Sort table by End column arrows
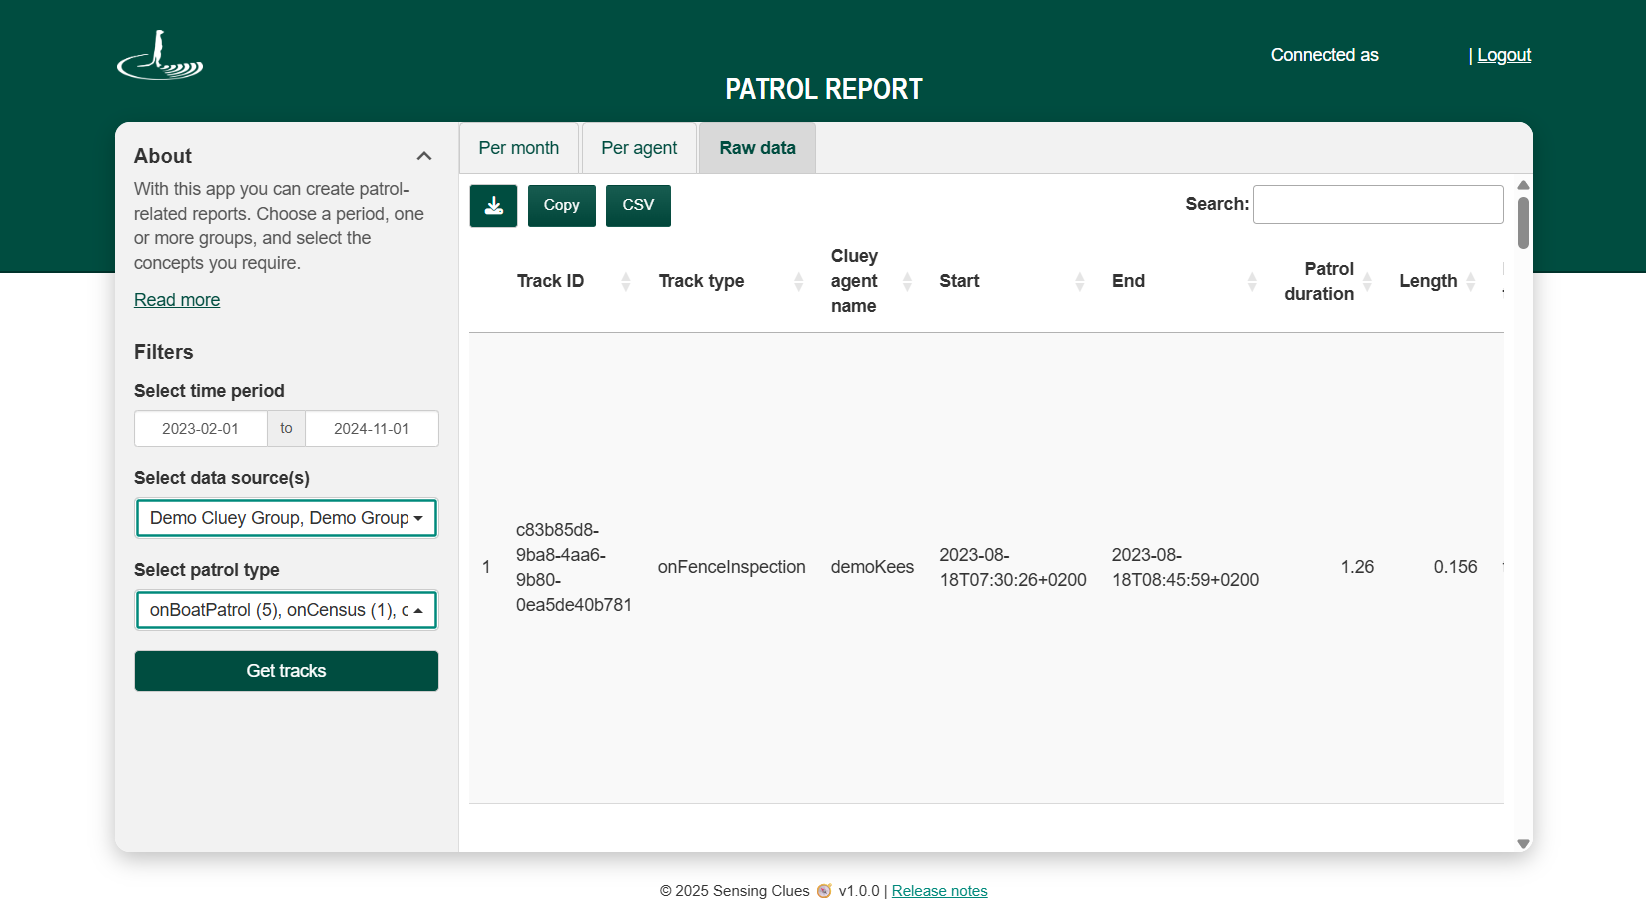 coord(1252,282)
